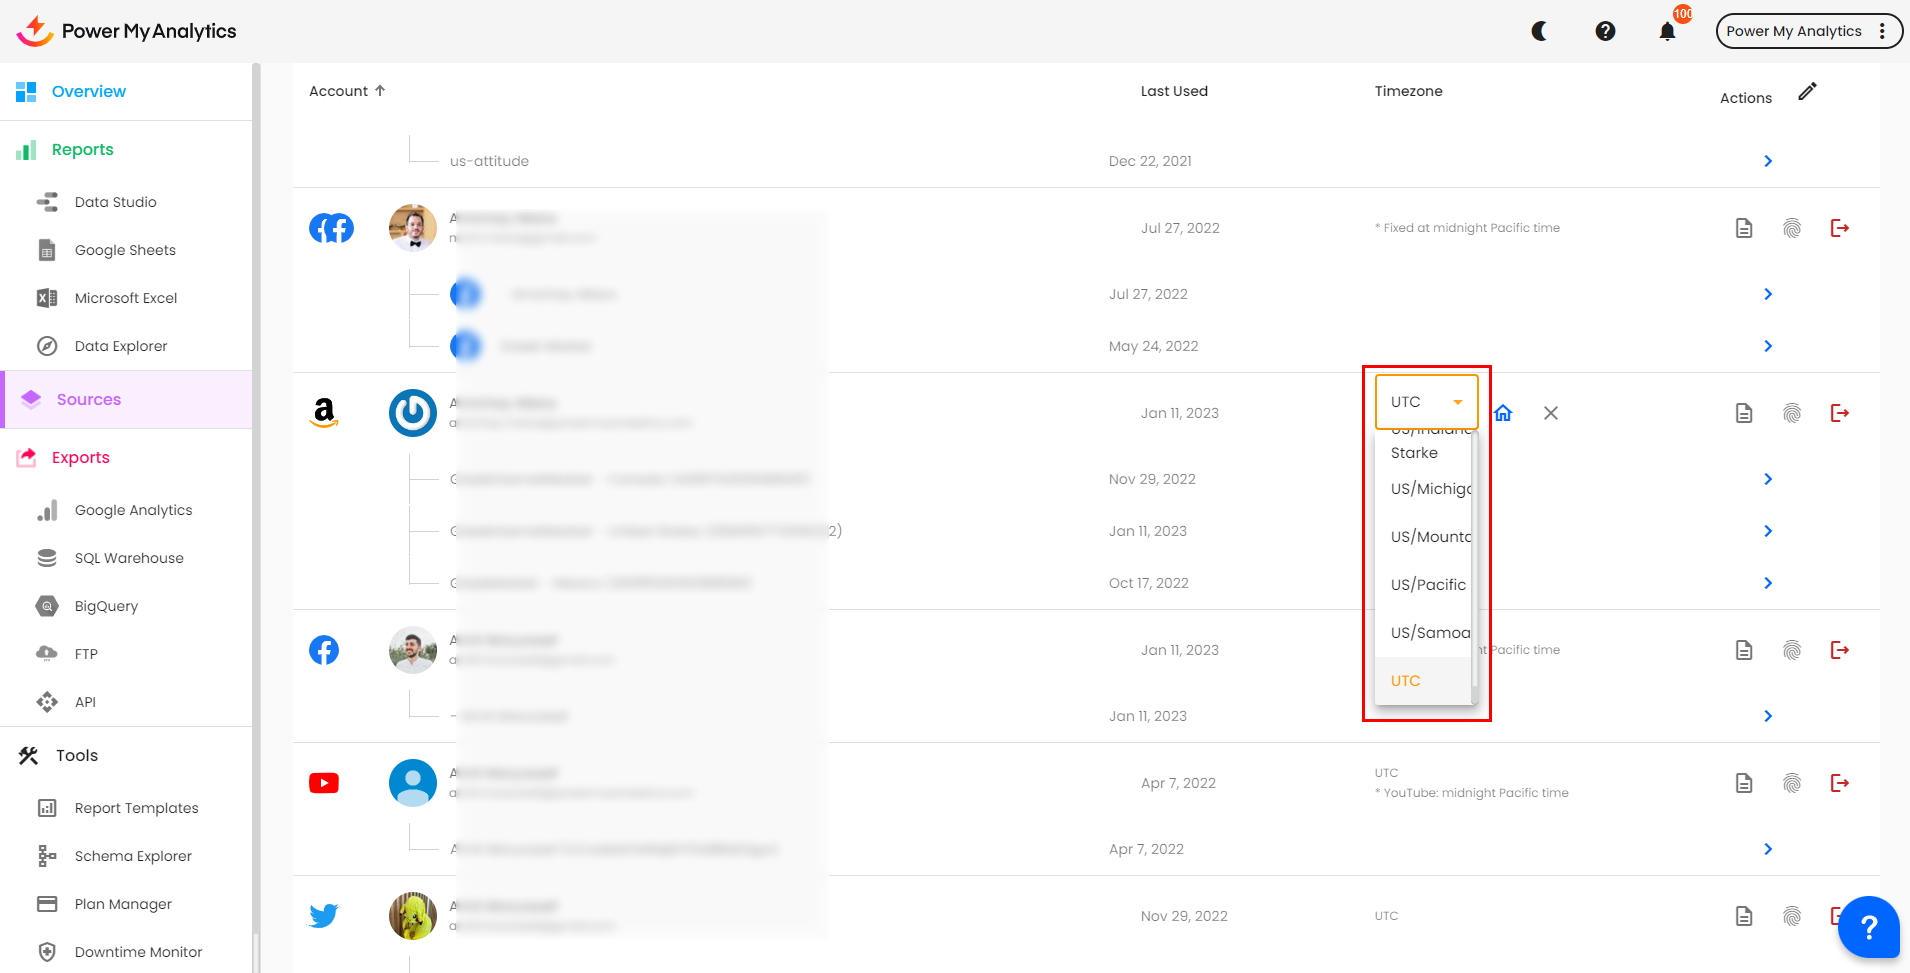Open the notifications bell
Image resolution: width=1910 pixels, height=973 pixels.
click(1667, 32)
